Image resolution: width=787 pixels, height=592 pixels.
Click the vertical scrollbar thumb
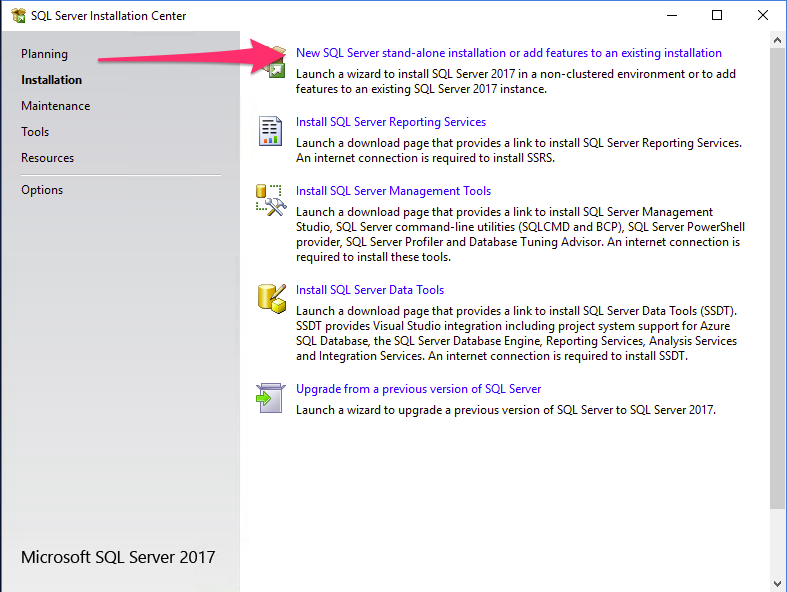(x=777, y=279)
